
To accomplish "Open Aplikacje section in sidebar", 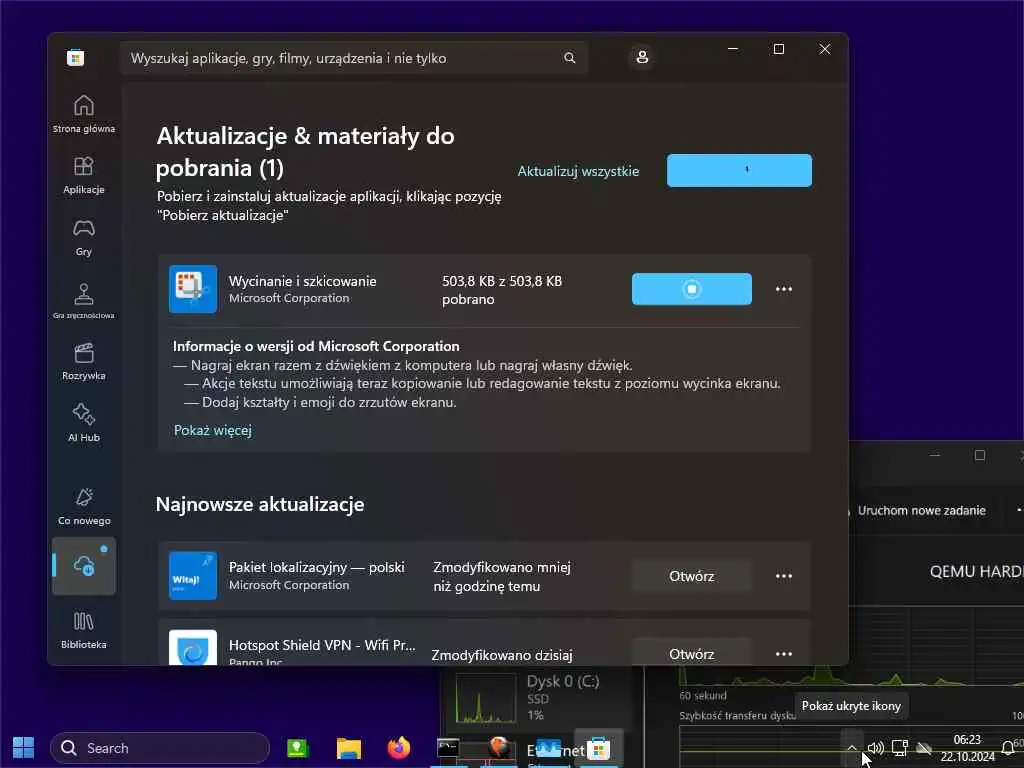I will pos(84,175).
